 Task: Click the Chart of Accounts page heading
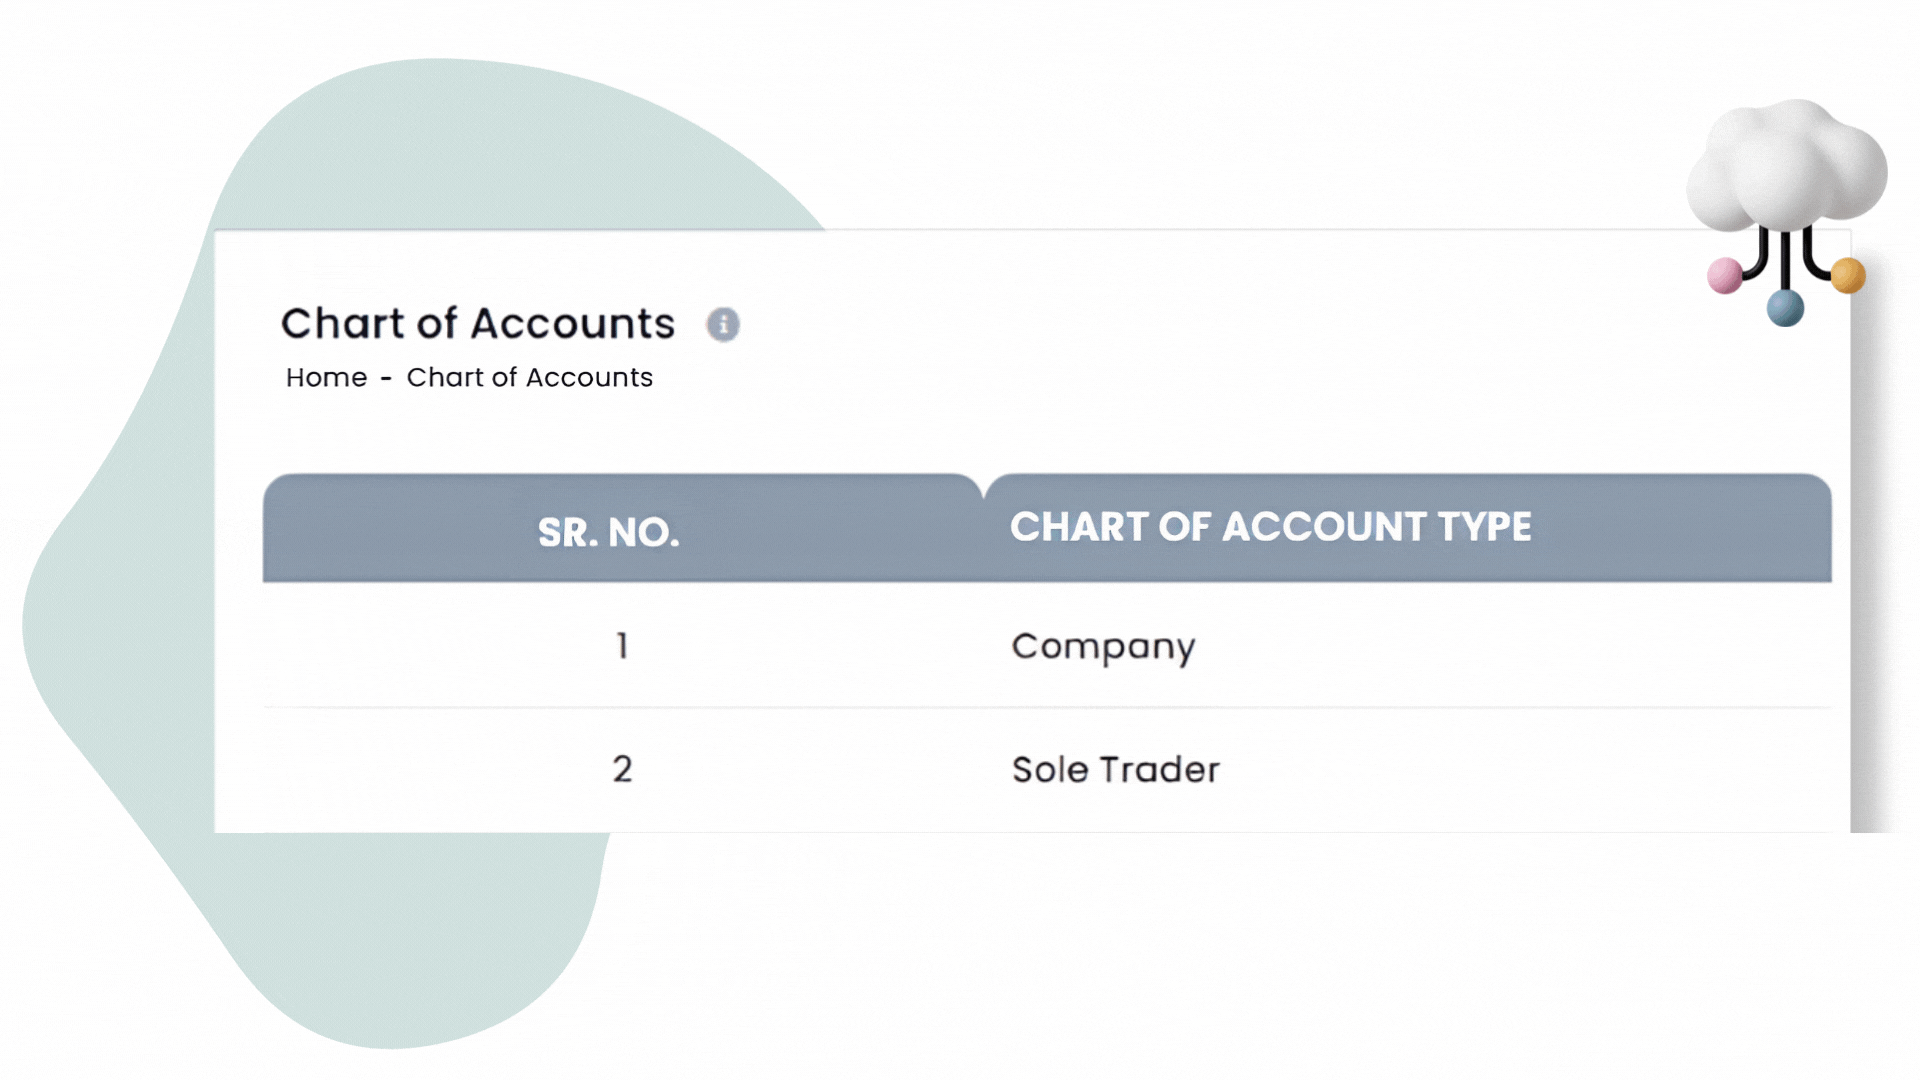pos(477,324)
